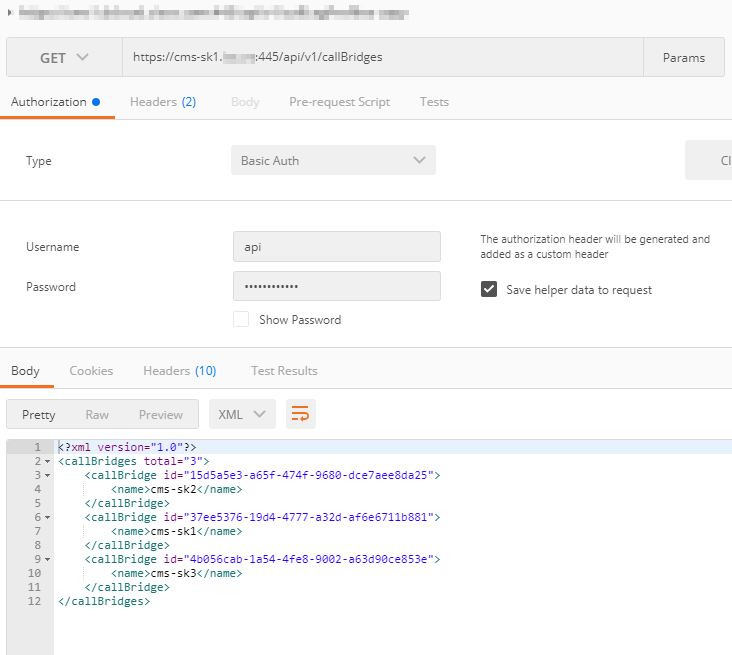This screenshot has width=732, height=655.
Task: Click the Password input field
Action: (337, 286)
